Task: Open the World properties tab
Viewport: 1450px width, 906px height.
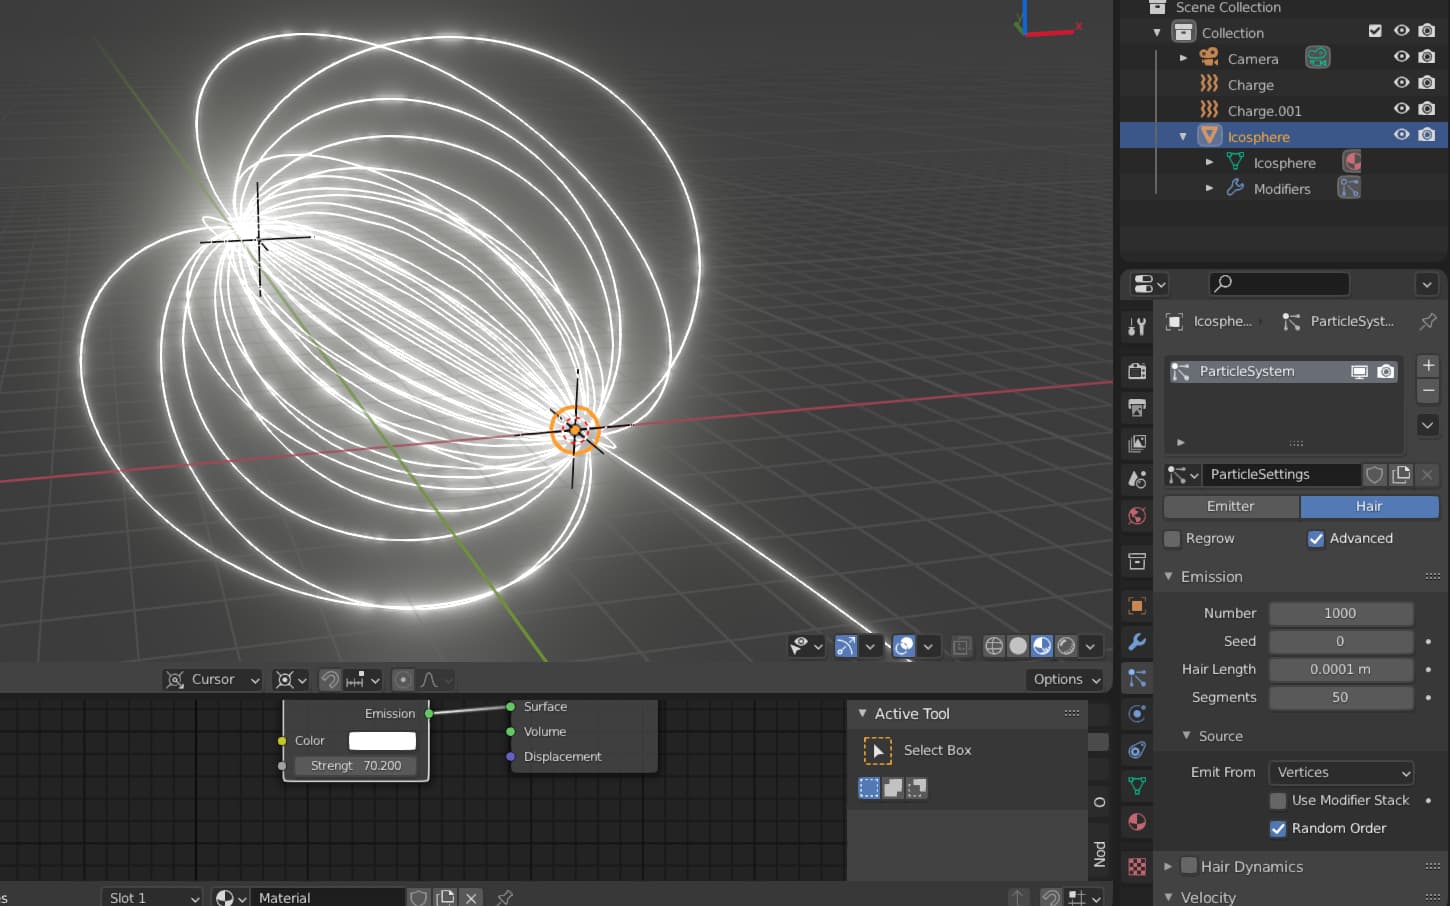Action: pyautogui.click(x=1137, y=516)
